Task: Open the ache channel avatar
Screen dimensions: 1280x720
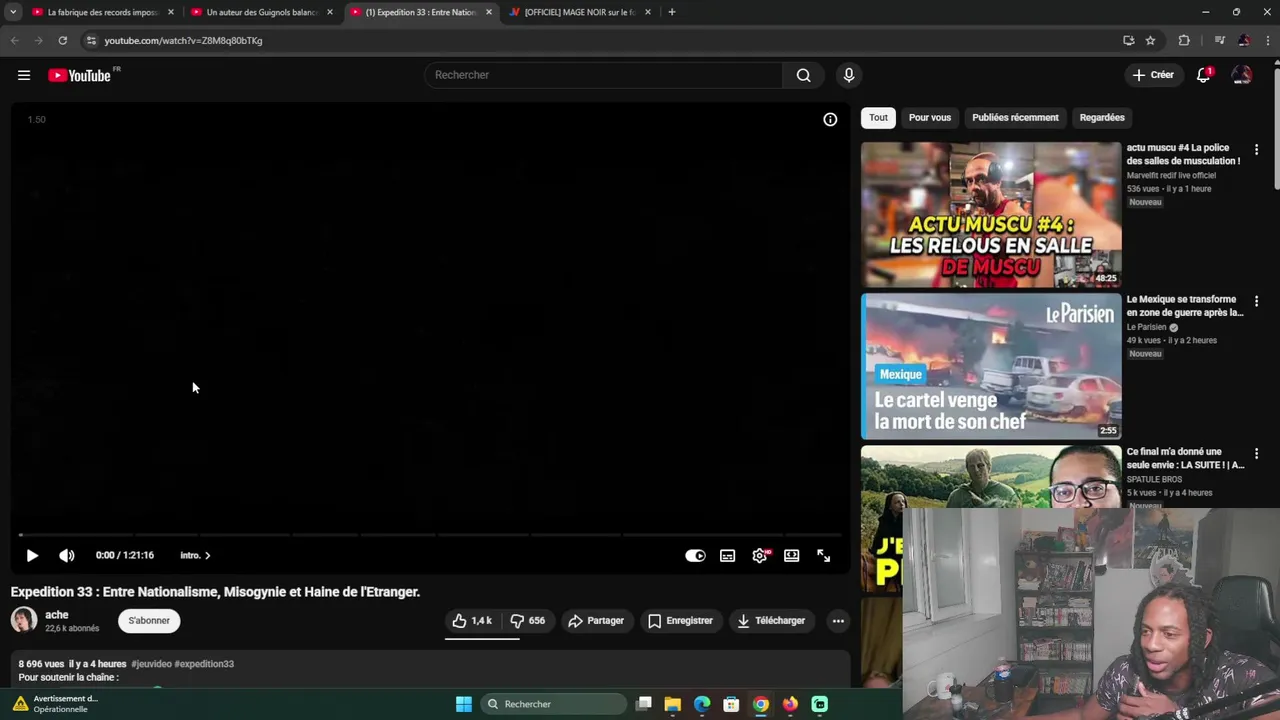Action: (x=24, y=620)
